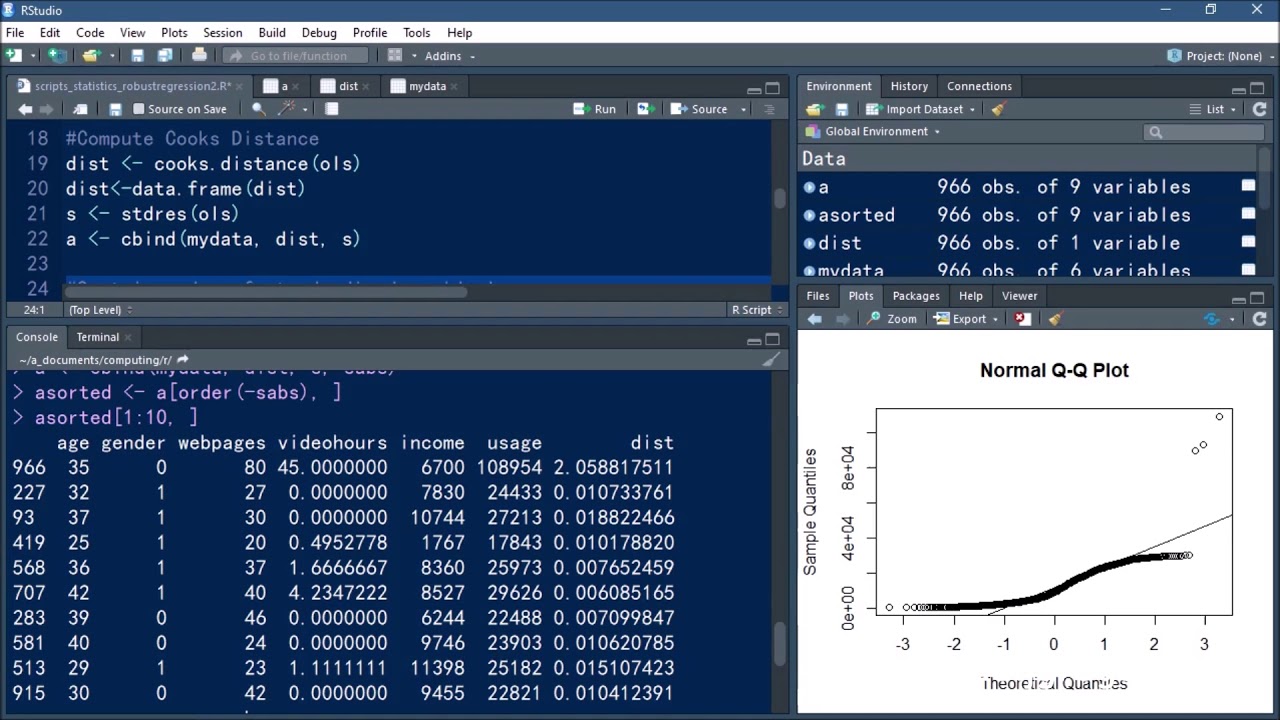Show document outline icon in editor

tap(768, 109)
